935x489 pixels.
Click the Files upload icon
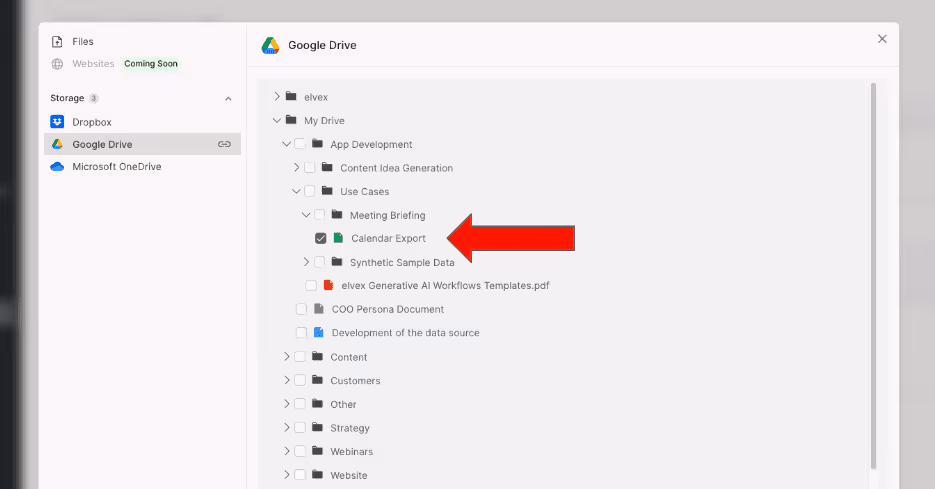pyautogui.click(x=57, y=42)
